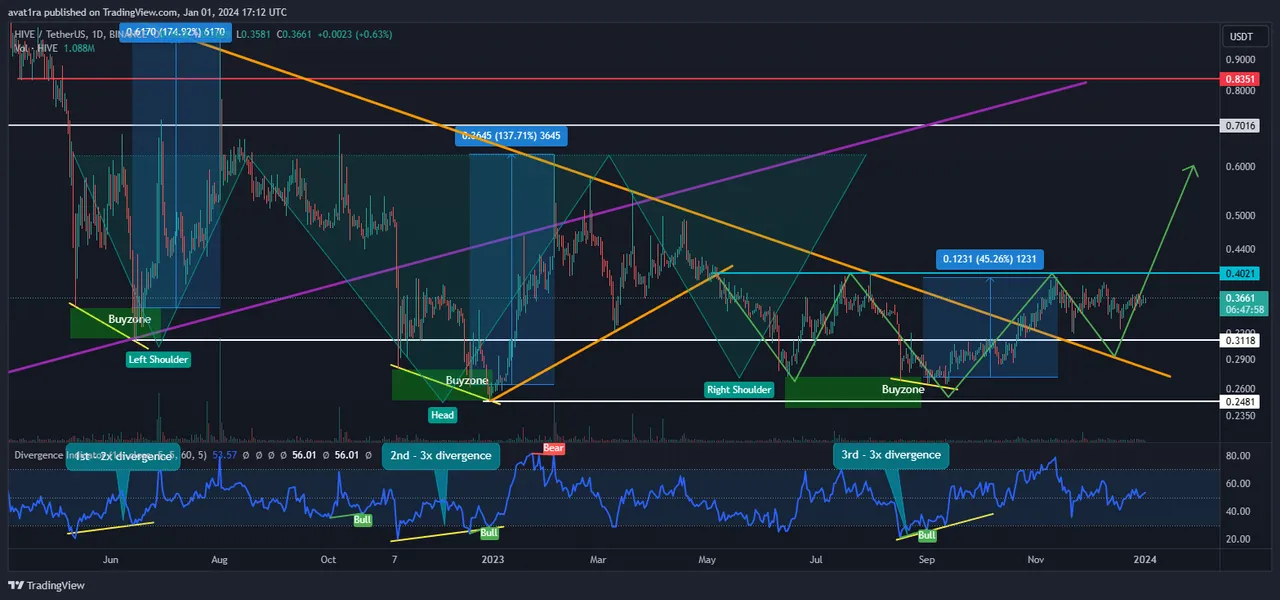This screenshot has height=600, width=1280.
Task: Click the 2023 marker on time axis
Action: [x=491, y=560]
